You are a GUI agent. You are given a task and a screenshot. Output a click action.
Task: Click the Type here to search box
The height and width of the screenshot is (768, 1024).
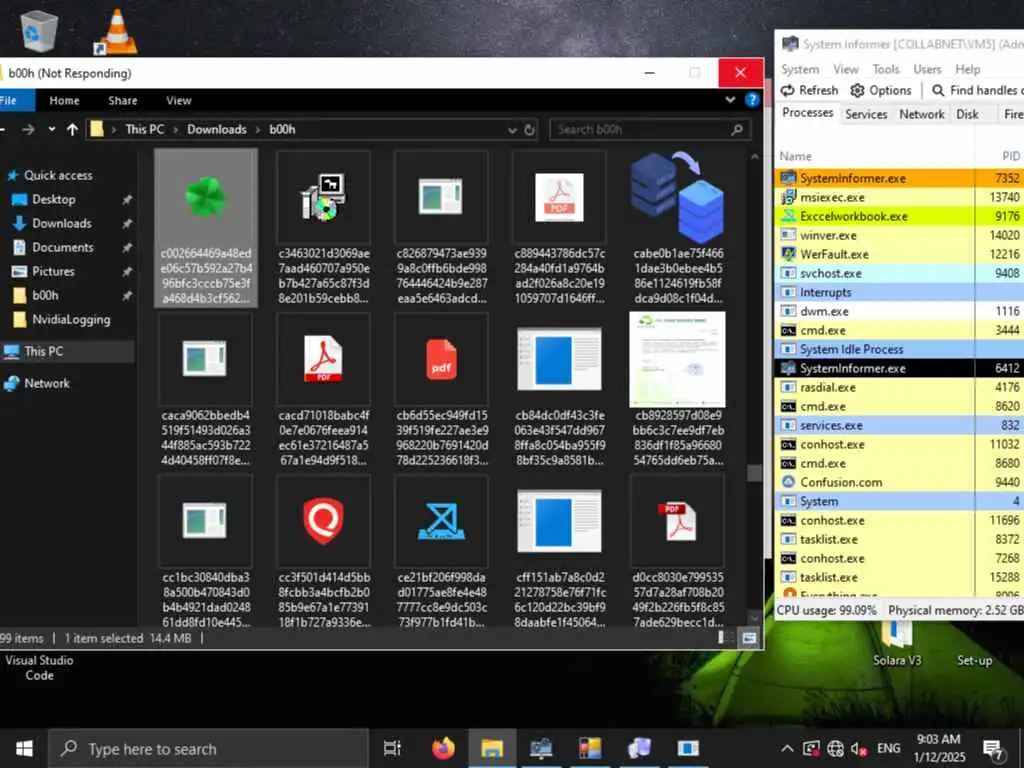pos(209,748)
